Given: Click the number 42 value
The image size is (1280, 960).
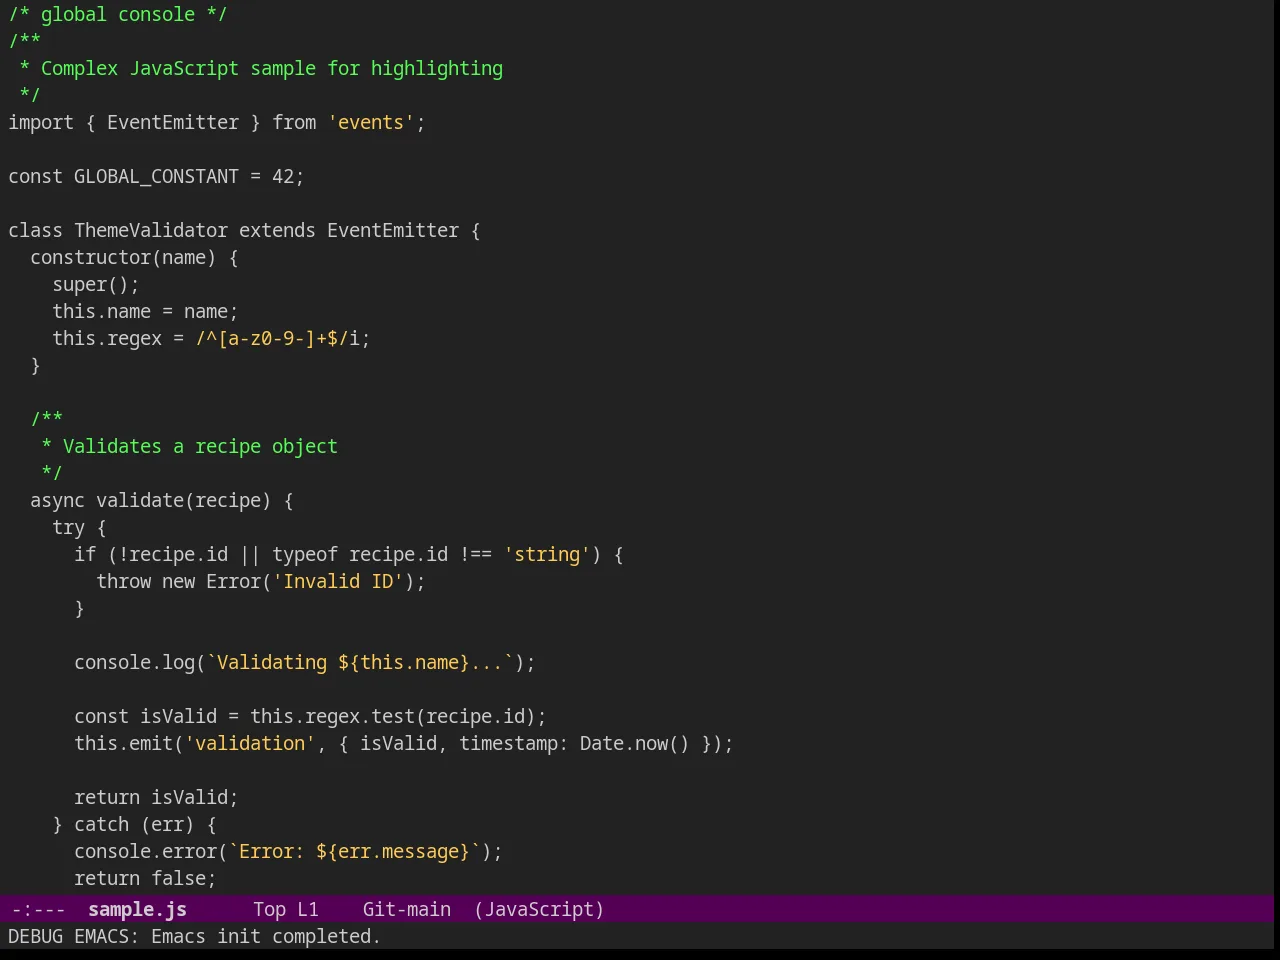Looking at the screenshot, I should click(283, 176).
